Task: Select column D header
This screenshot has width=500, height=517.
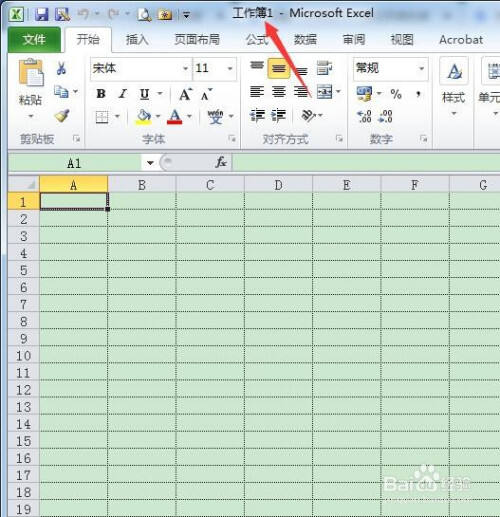Action: pos(279,184)
